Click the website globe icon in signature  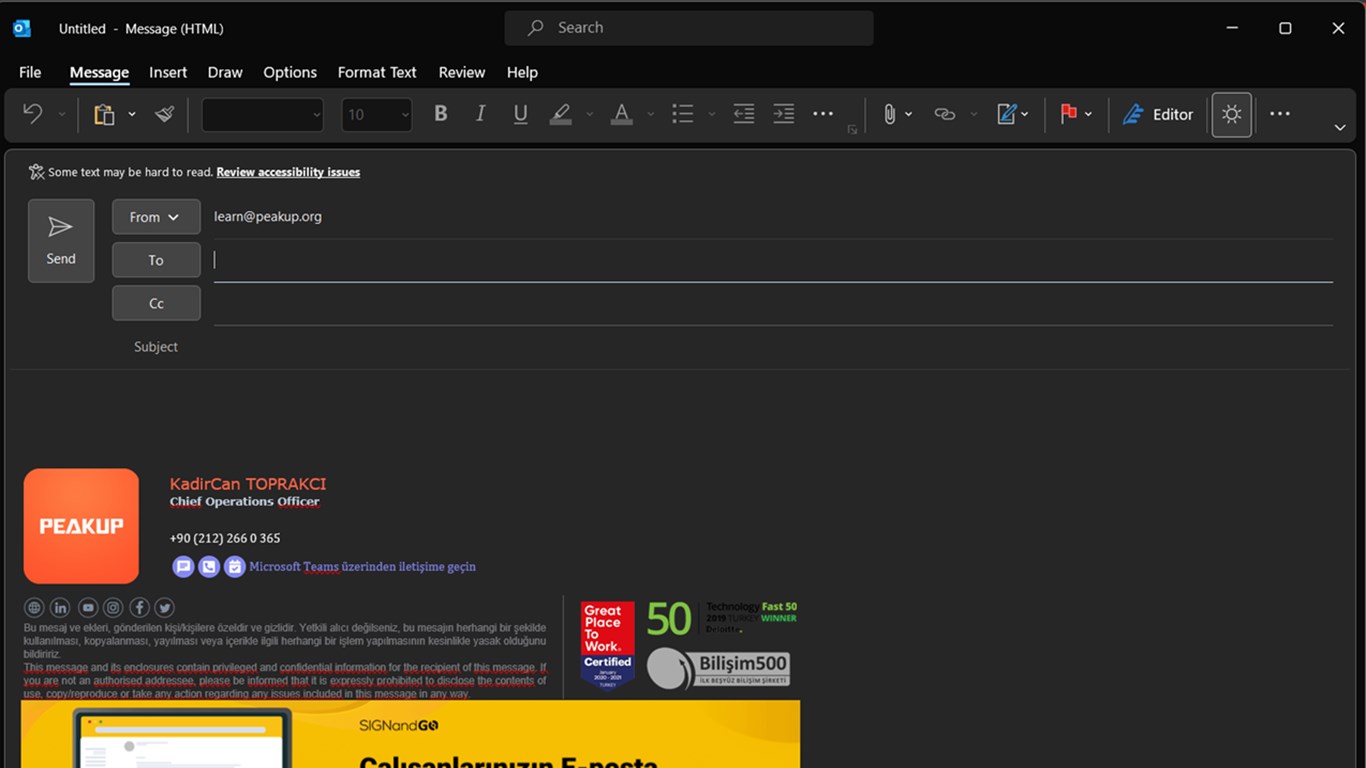tap(34, 608)
